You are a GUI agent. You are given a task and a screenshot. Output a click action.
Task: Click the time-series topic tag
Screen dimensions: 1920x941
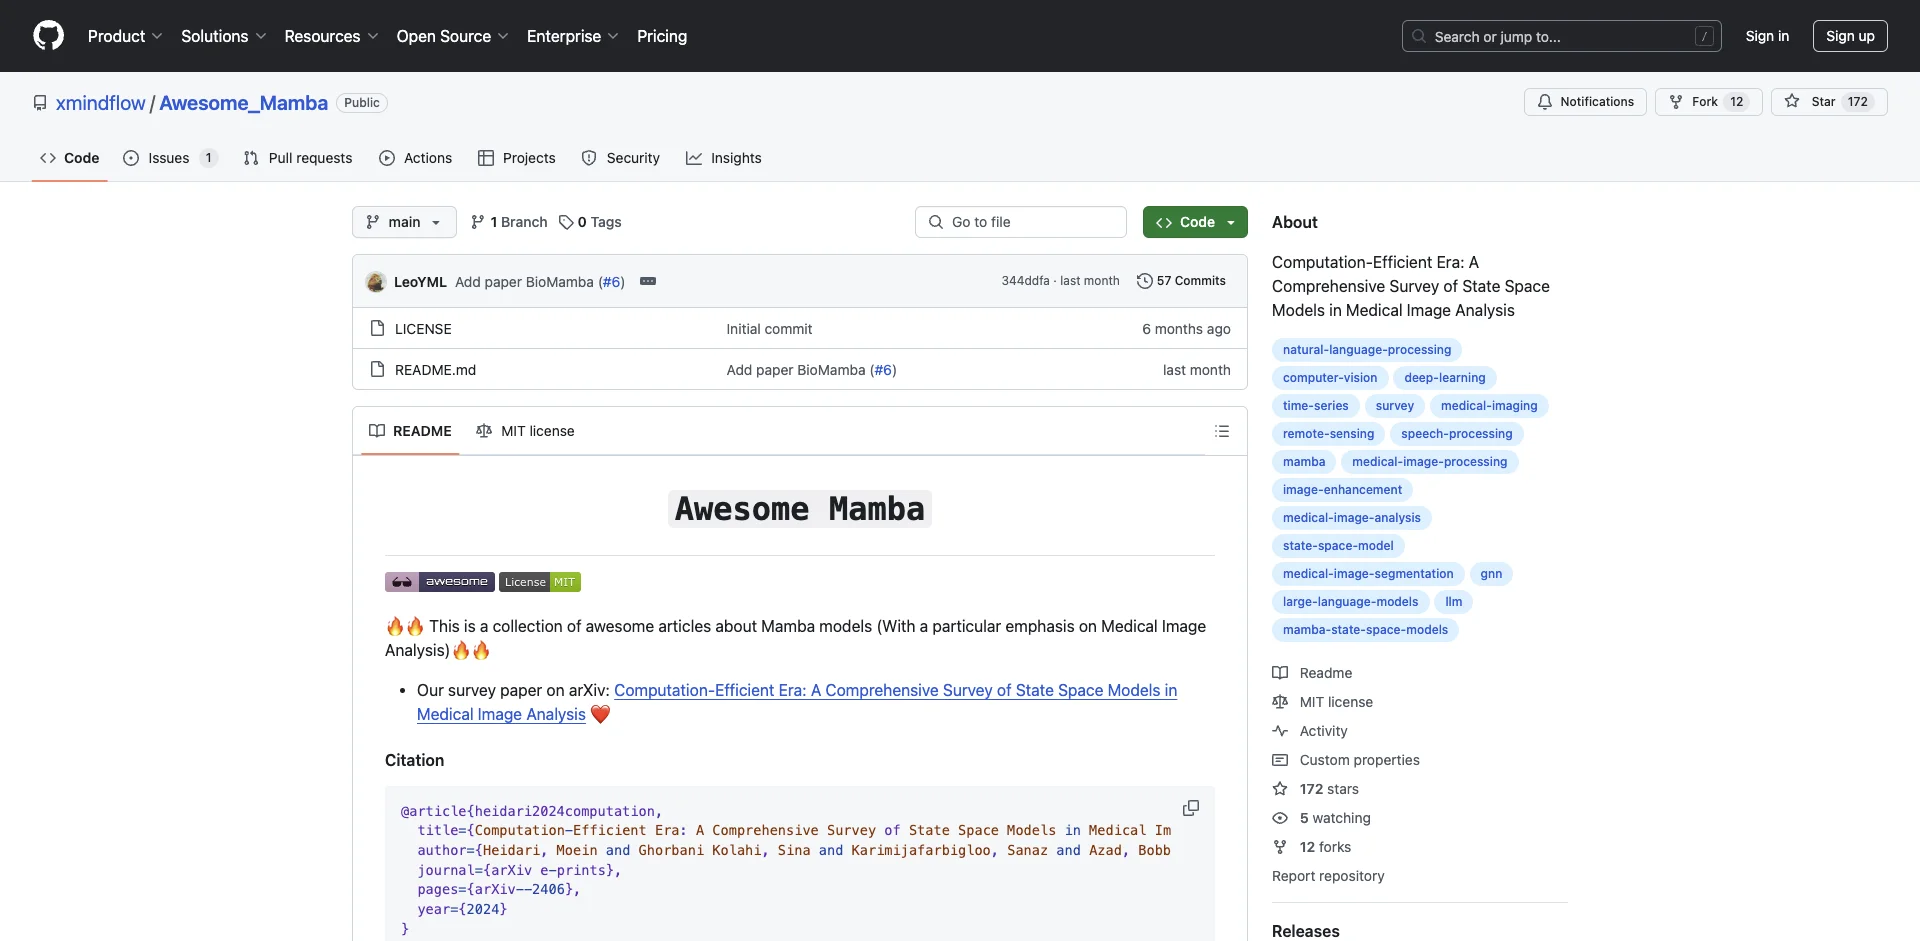tap(1316, 406)
